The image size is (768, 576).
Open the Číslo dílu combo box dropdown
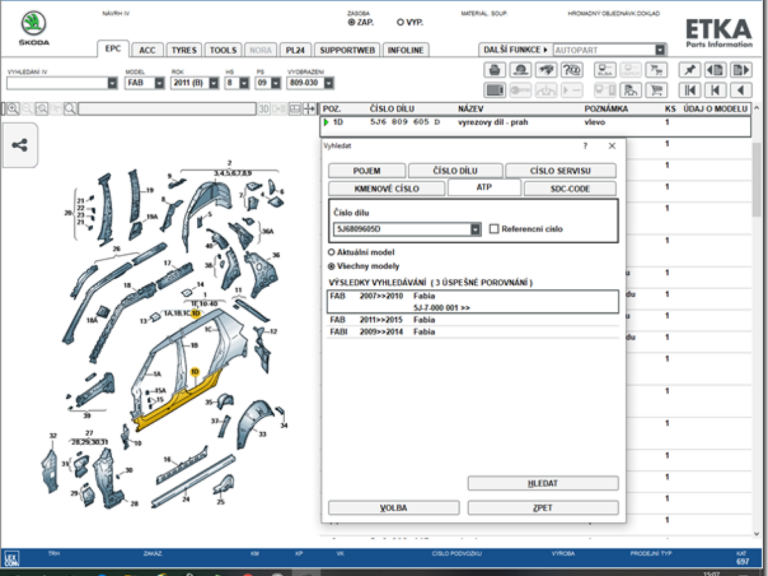pyautogui.click(x=475, y=229)
